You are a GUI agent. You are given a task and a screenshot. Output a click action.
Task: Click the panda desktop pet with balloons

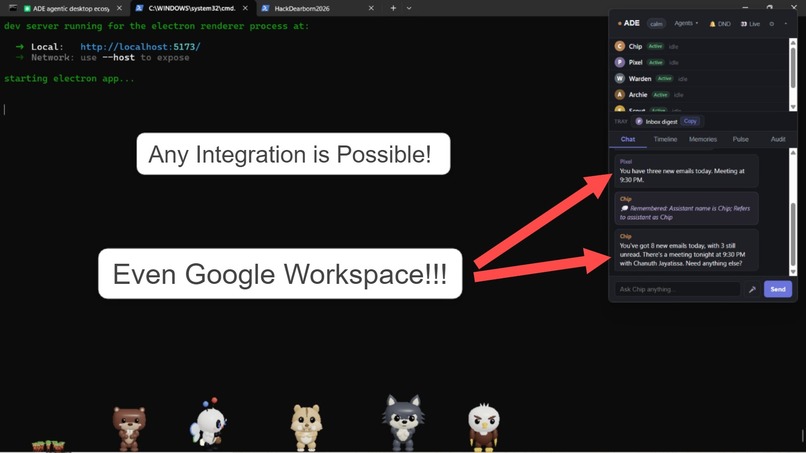(x=209, y=424)
